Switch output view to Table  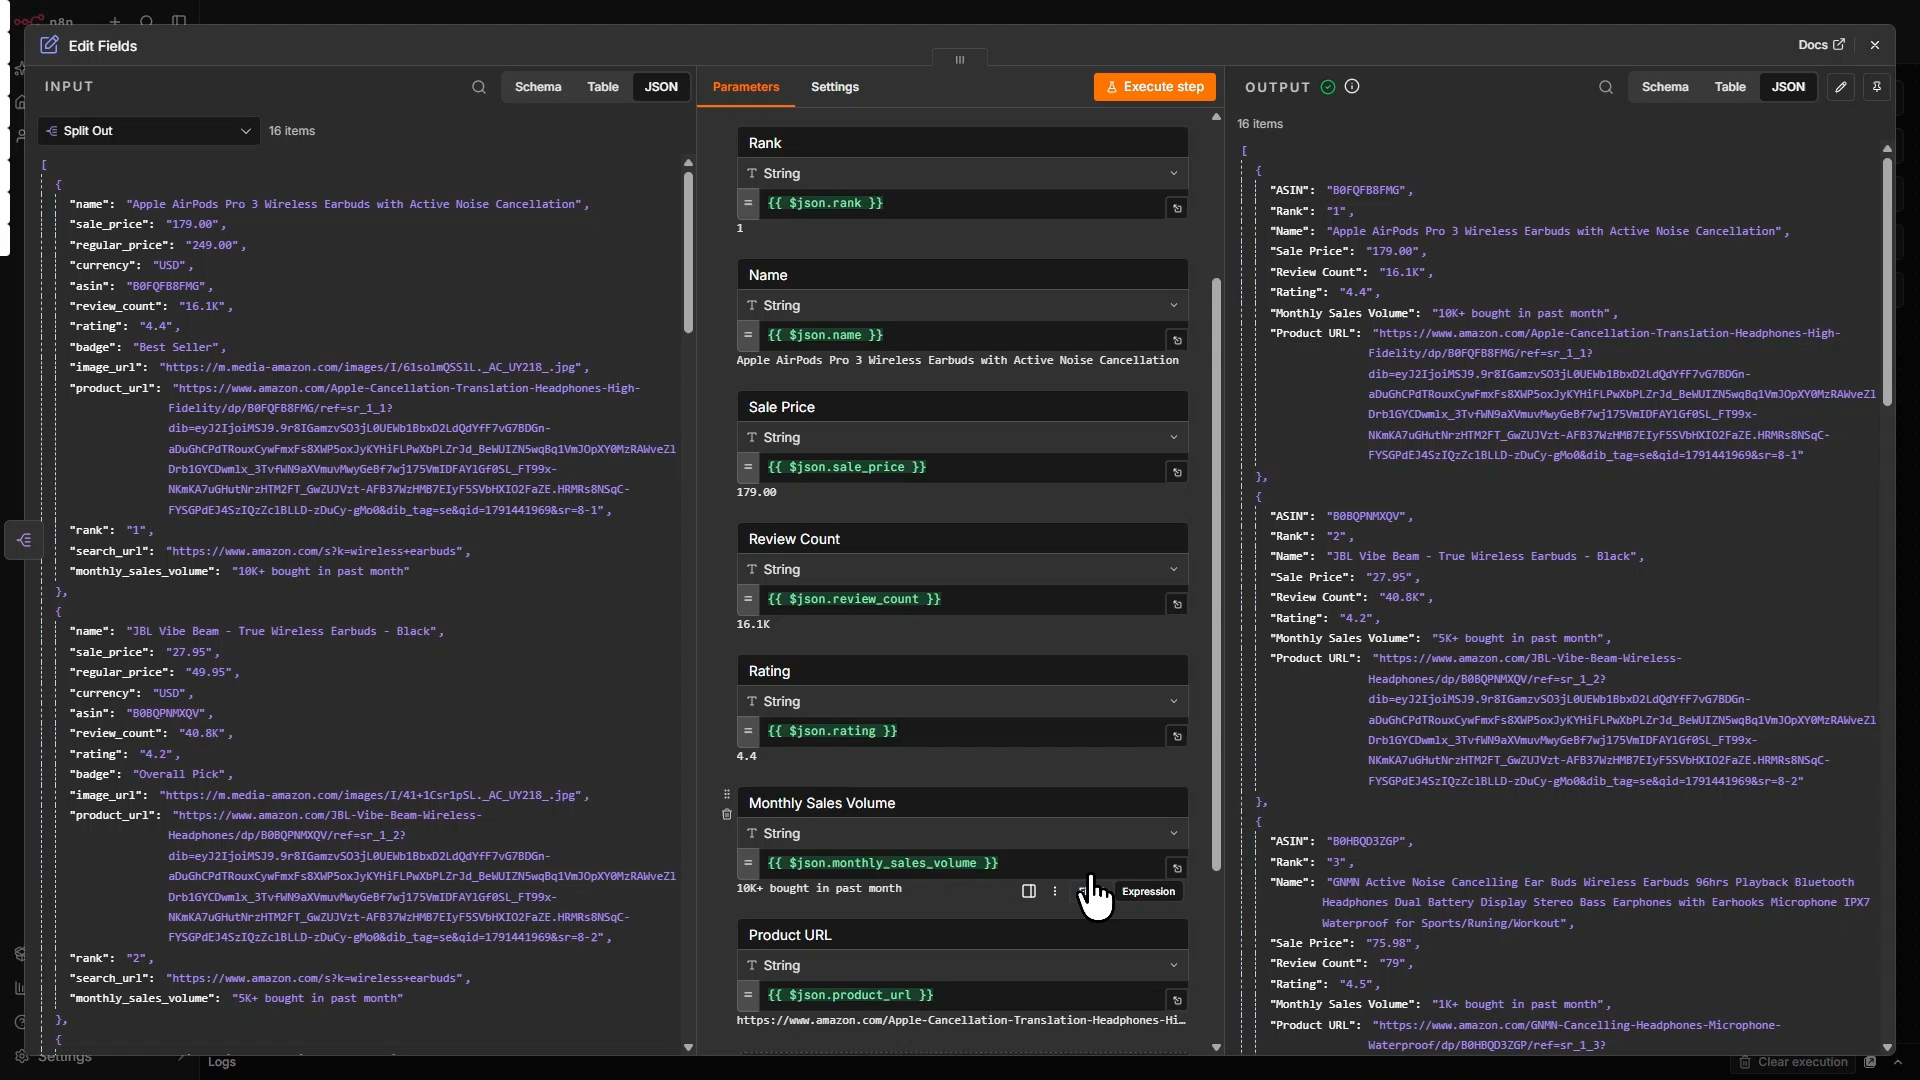pos(1730,87)
